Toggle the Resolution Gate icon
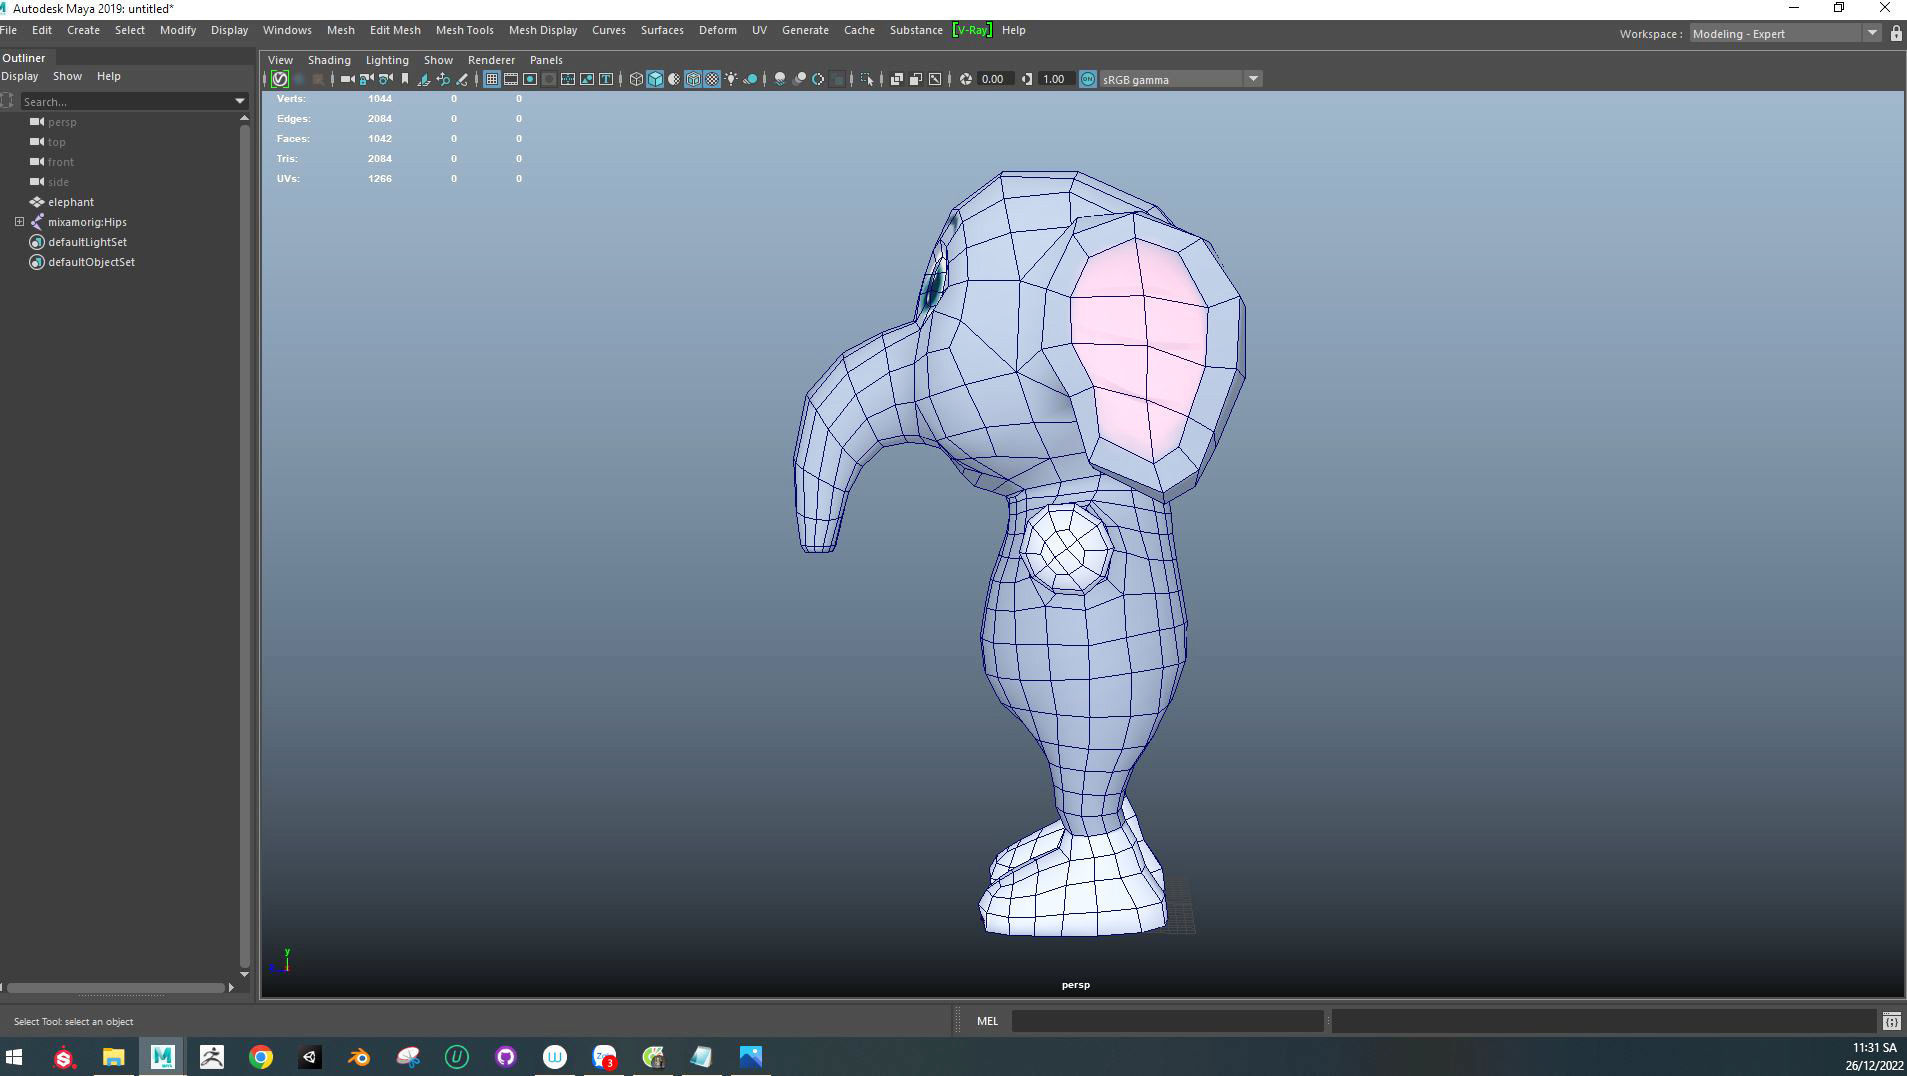Viewport: 1907px width, 1076px height. [530, 79]
